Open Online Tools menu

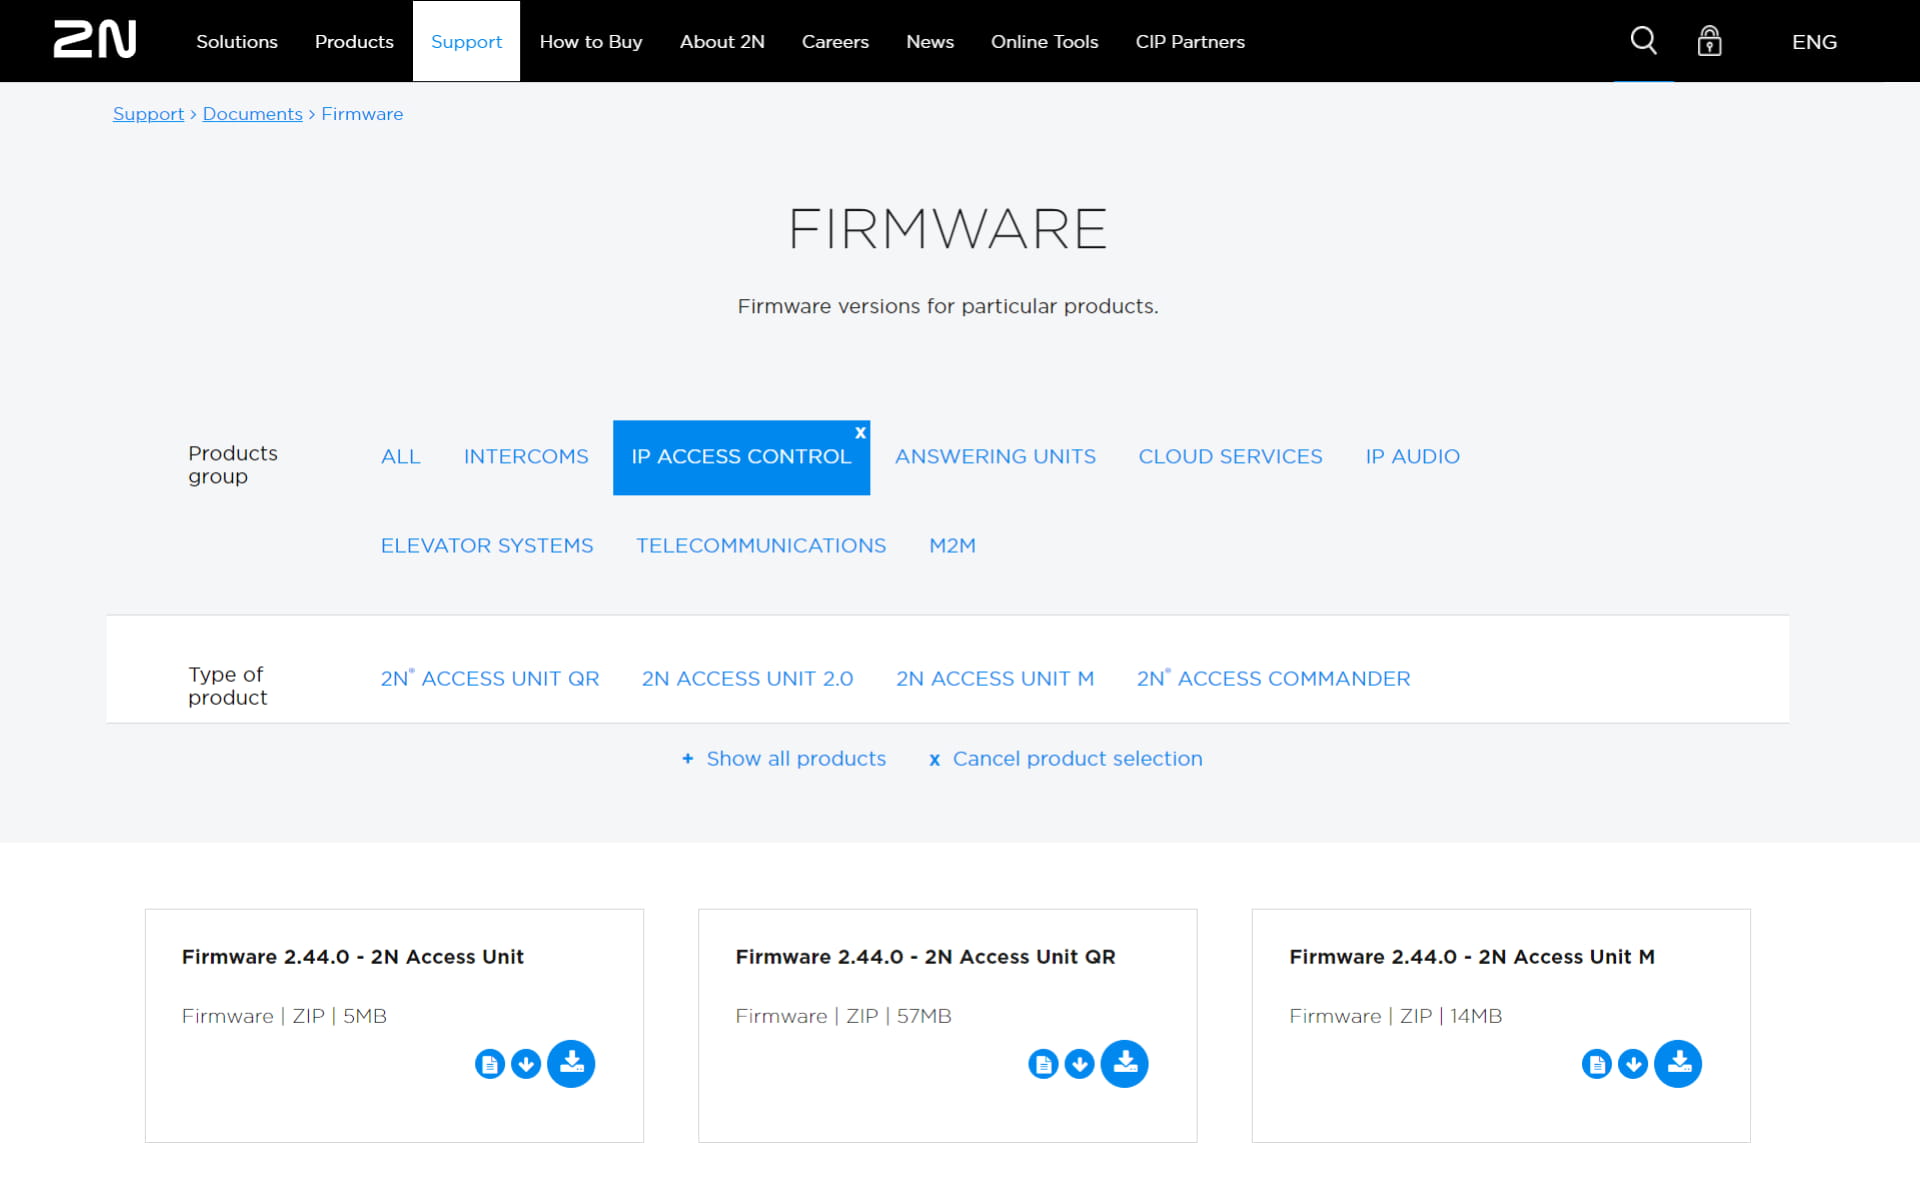1045,41
